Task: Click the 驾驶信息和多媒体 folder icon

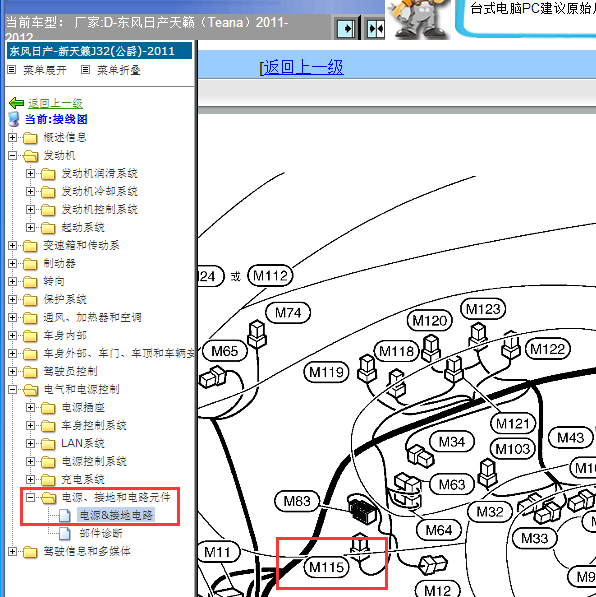Action: tap(30, 551)
